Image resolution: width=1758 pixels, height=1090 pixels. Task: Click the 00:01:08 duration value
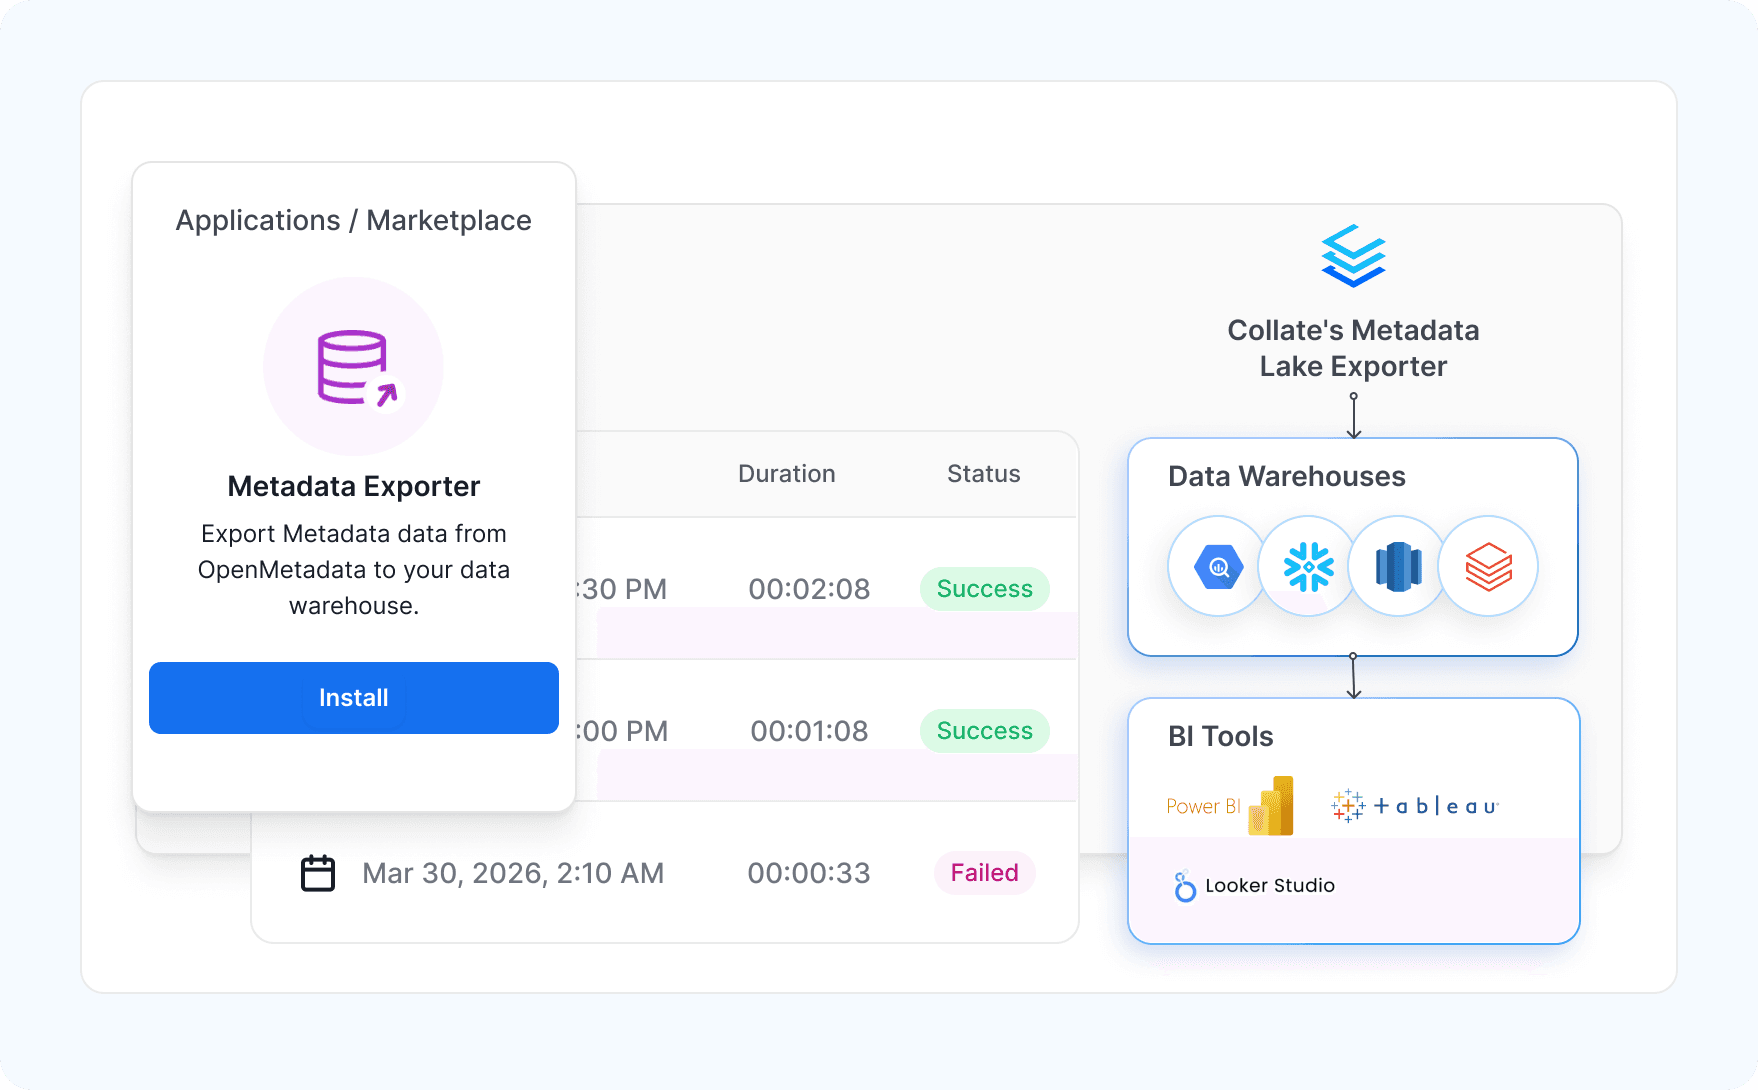[810, 731]
